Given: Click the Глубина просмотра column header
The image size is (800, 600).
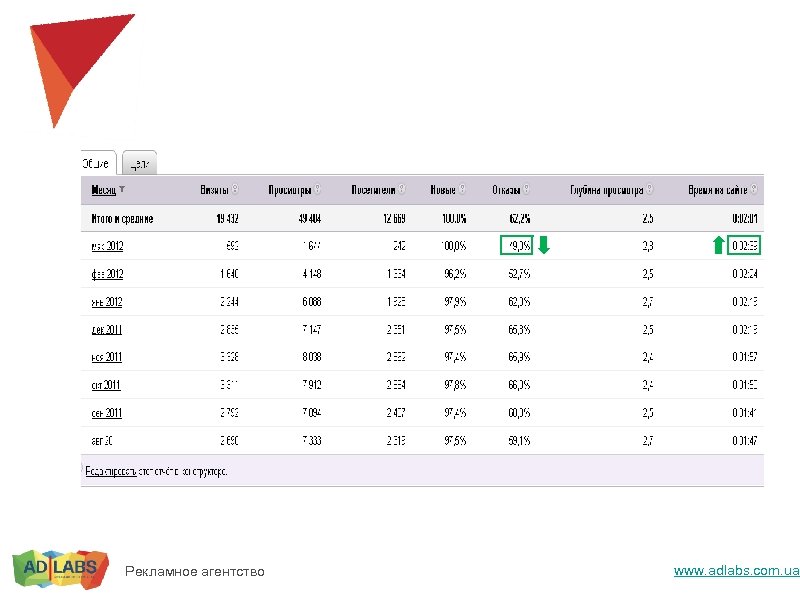Looking at the screenshot, I should [x=607, y=190].
